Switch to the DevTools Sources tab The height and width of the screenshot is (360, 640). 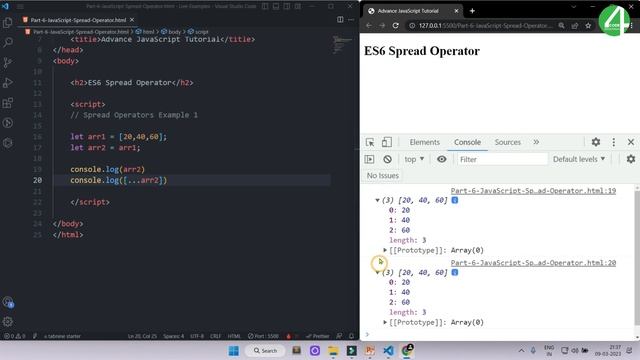[x=508, y=142]
